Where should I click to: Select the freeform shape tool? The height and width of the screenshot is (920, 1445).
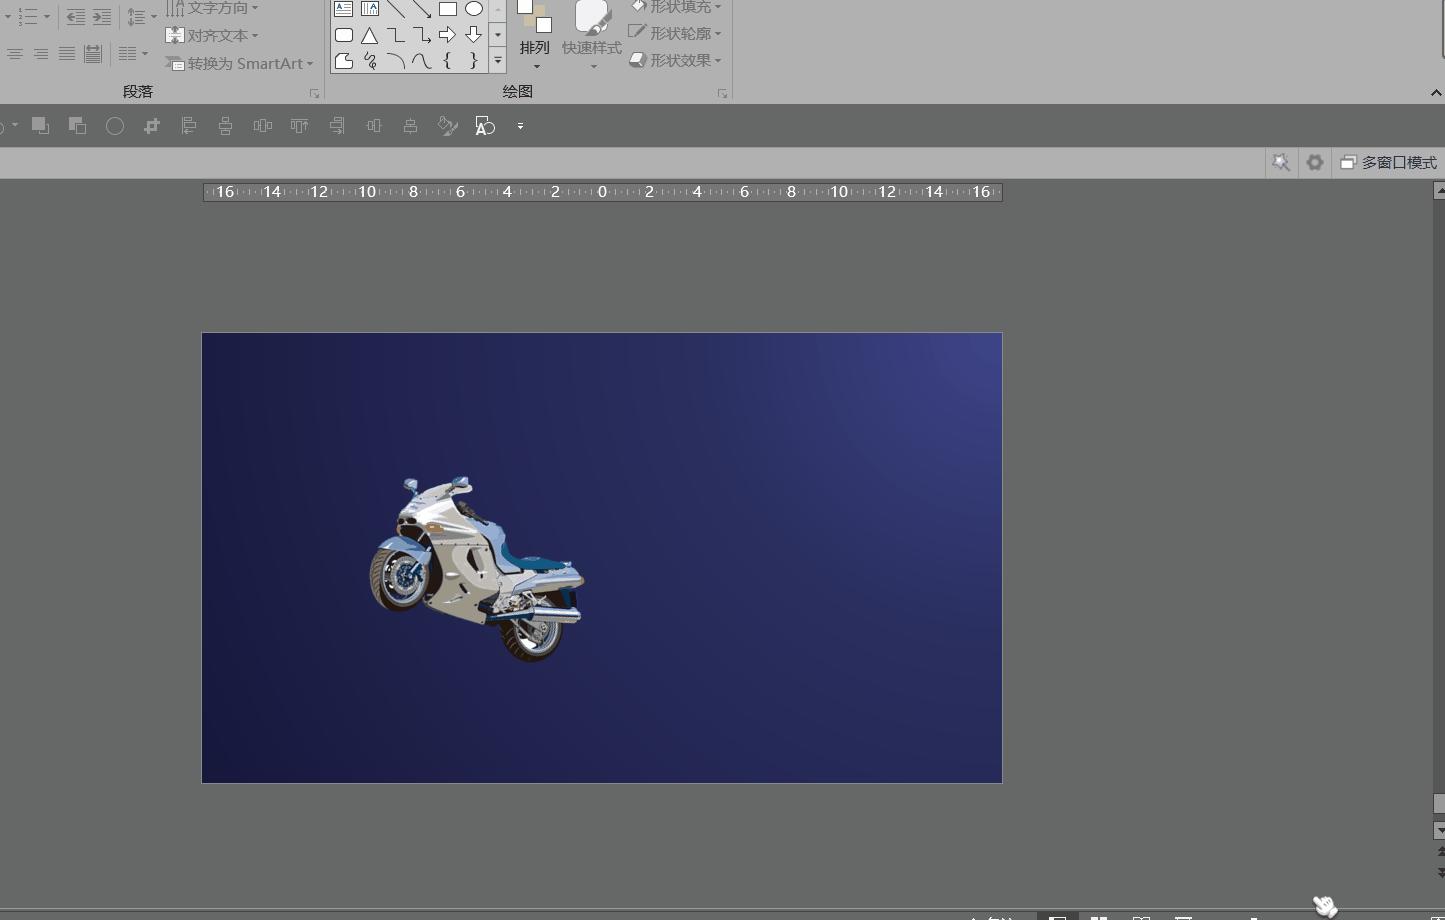pyautogui.click(x=343, y=61)
